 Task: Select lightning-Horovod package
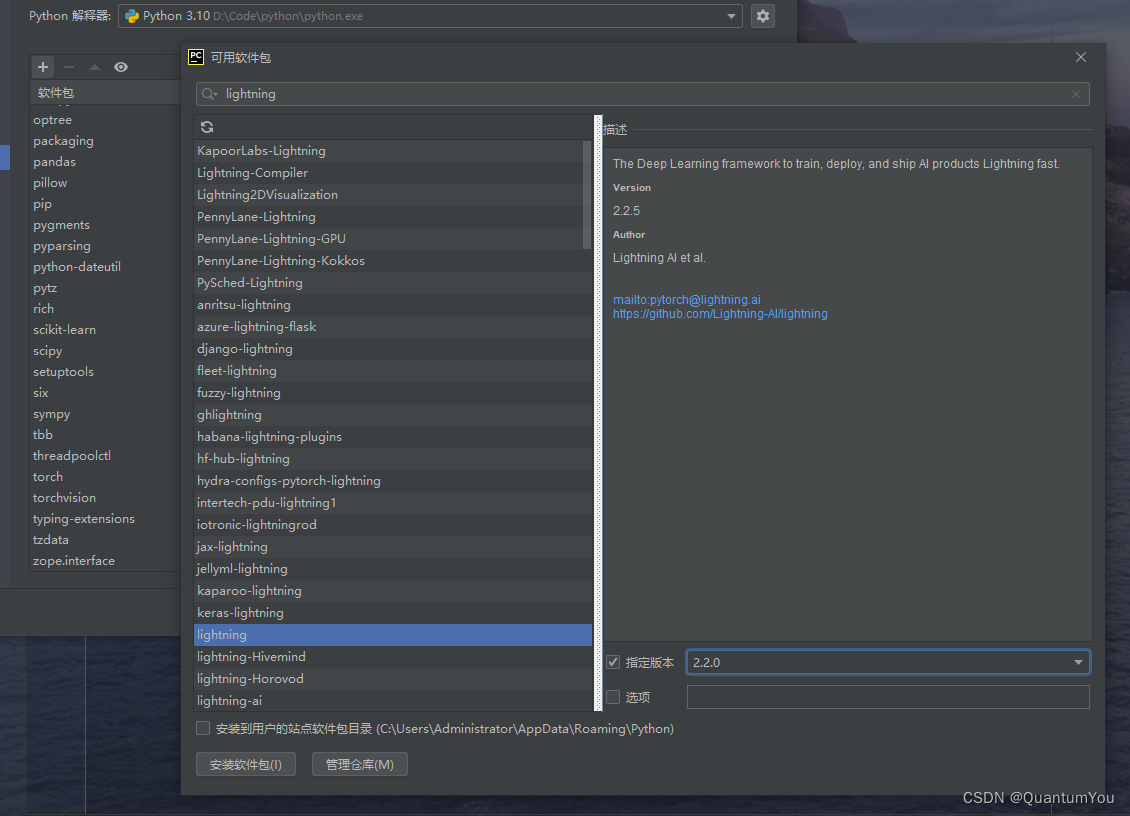tap(393, 678)
